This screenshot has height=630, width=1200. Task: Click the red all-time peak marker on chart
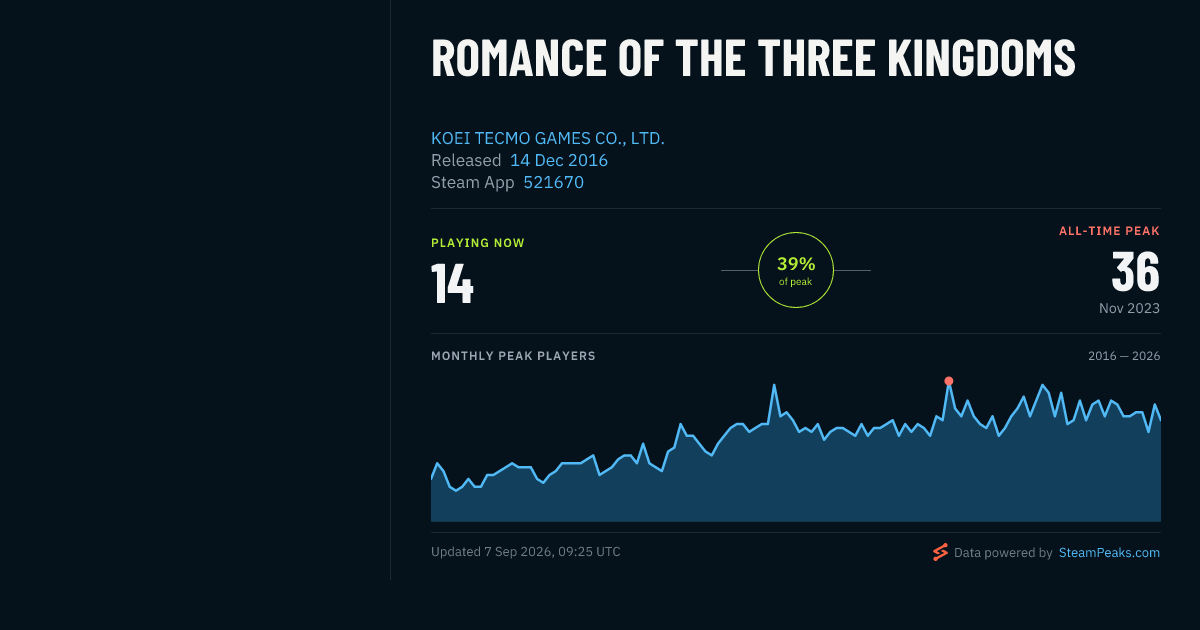[949, 381]
